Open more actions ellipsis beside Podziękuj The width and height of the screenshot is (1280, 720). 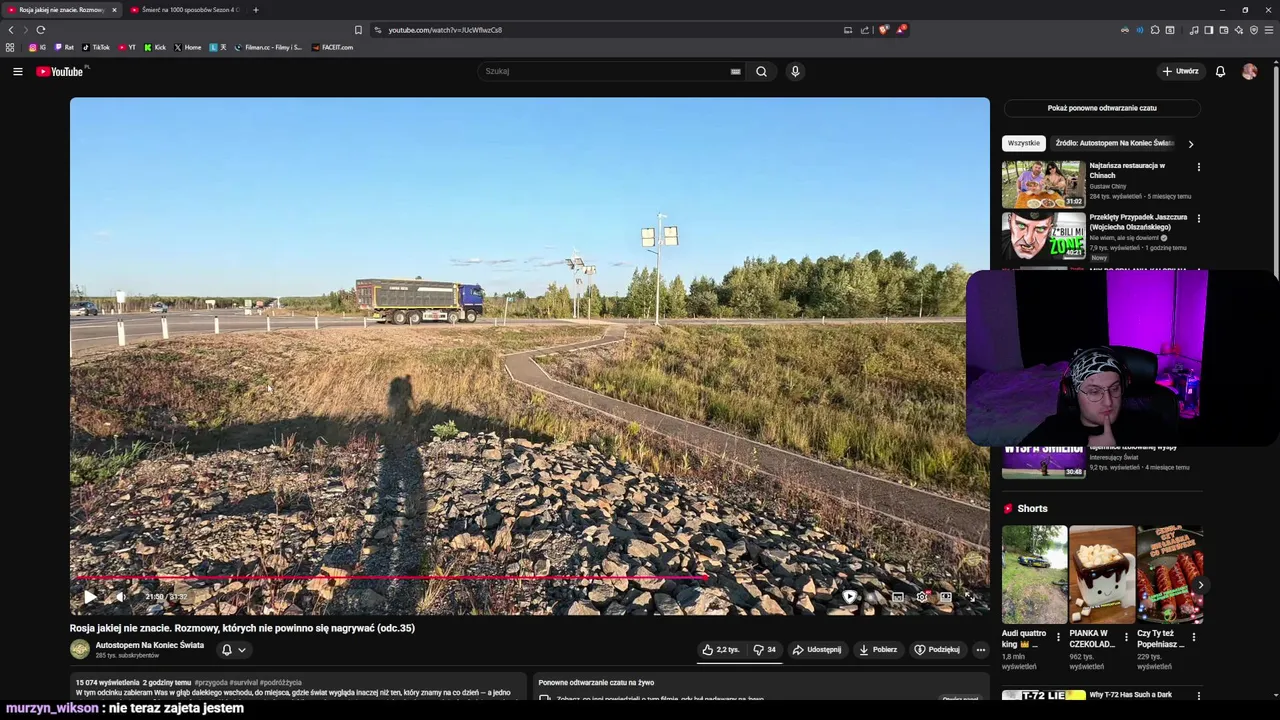[981, 649]
